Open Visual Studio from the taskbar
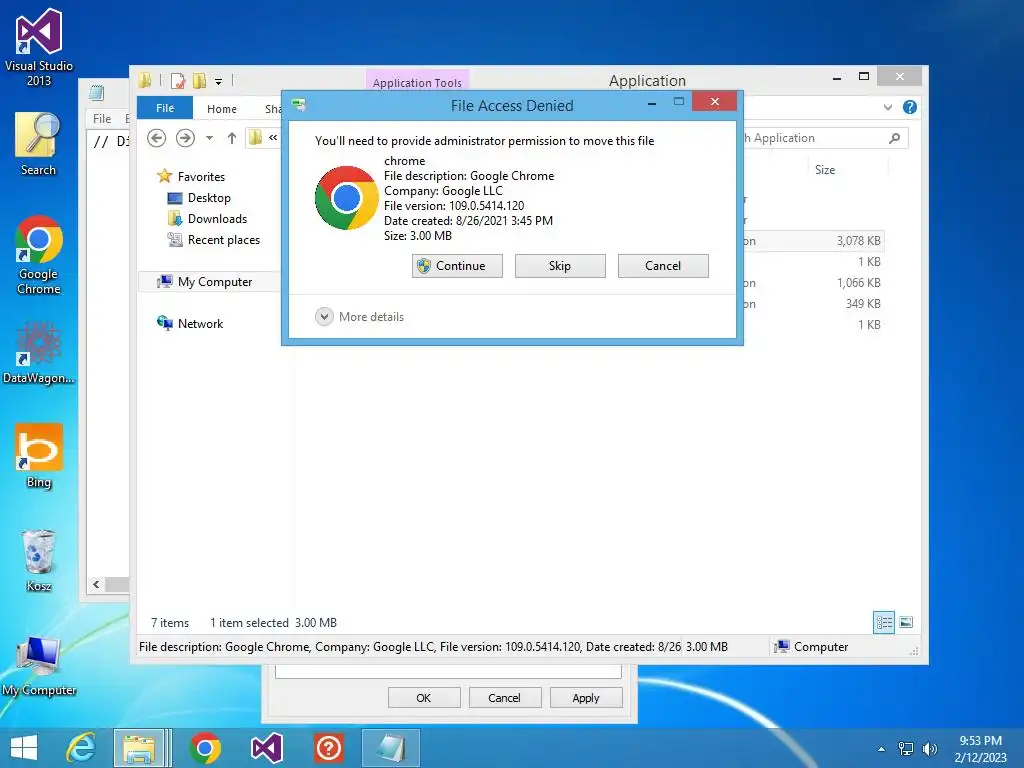Image resolution: width=1024 pixels, height=768 pixels. [x=266, y=748]
